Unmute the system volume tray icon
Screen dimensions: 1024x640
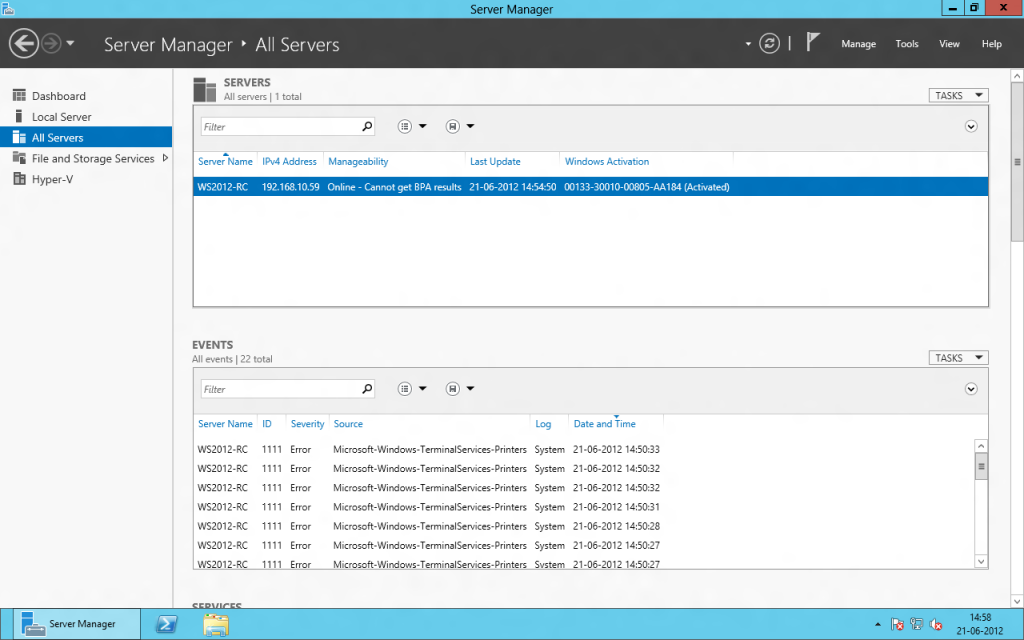[937, 623]
